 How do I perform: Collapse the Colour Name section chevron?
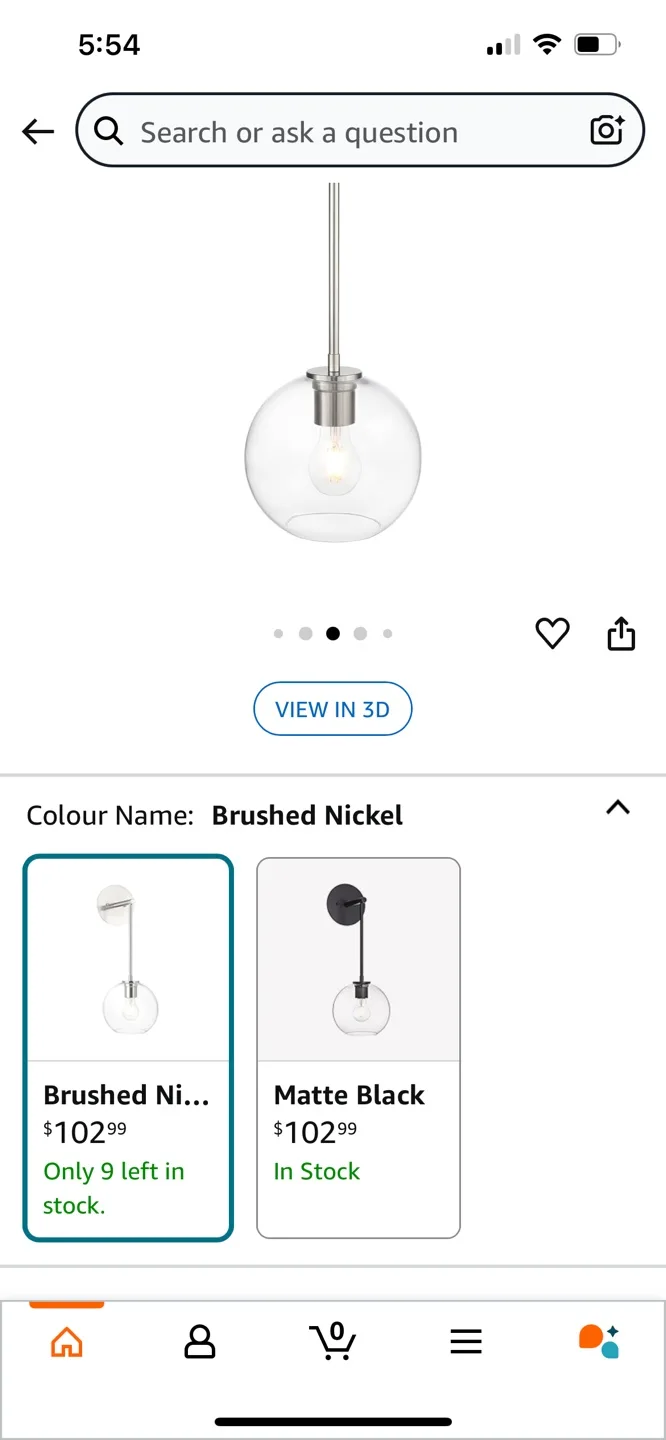pyautogui.click(x=618, y=808)
